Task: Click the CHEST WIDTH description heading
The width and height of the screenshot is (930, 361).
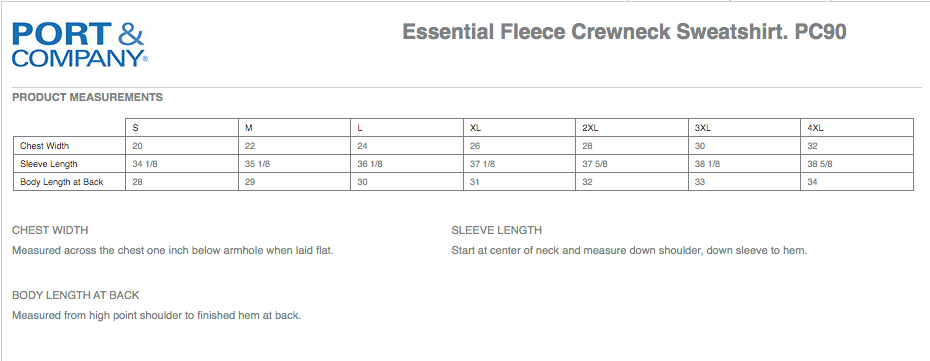Action: (50, 231)
